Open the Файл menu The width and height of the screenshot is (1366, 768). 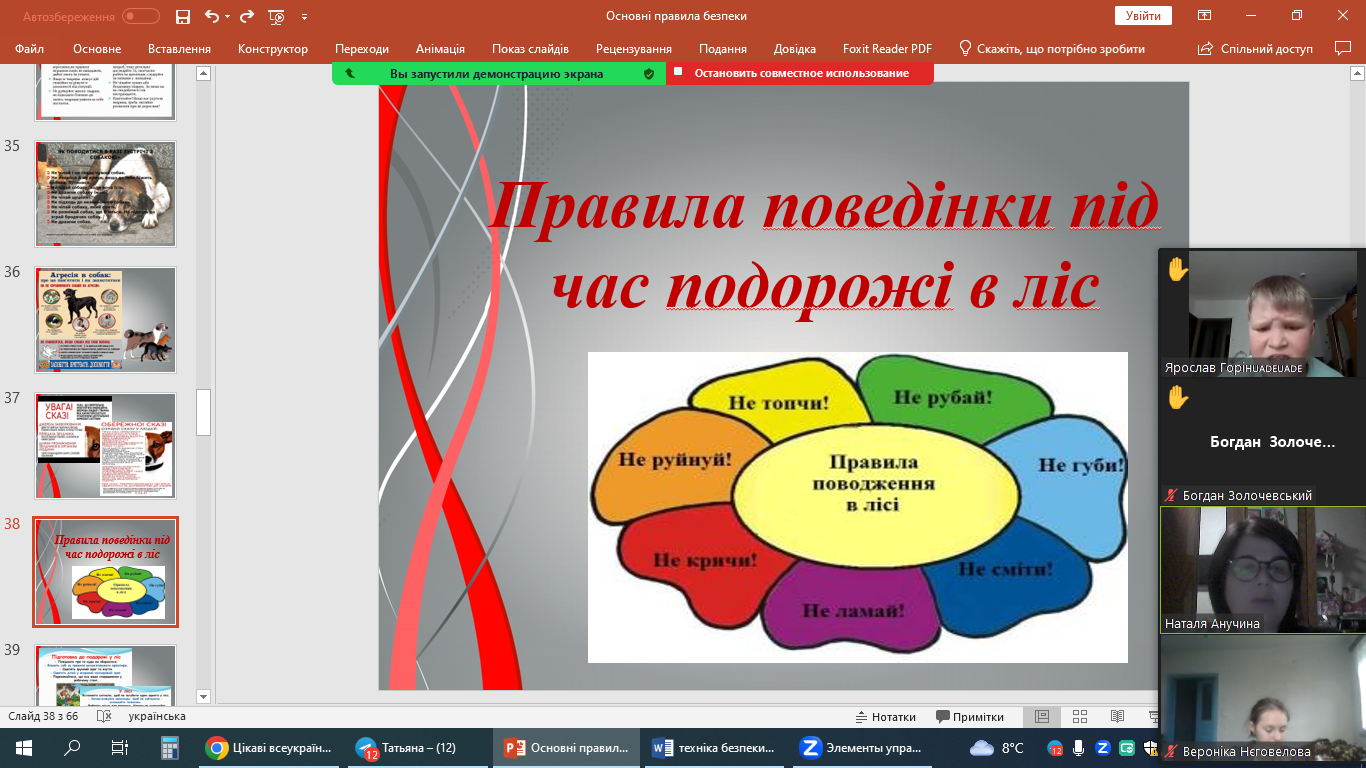30,48
